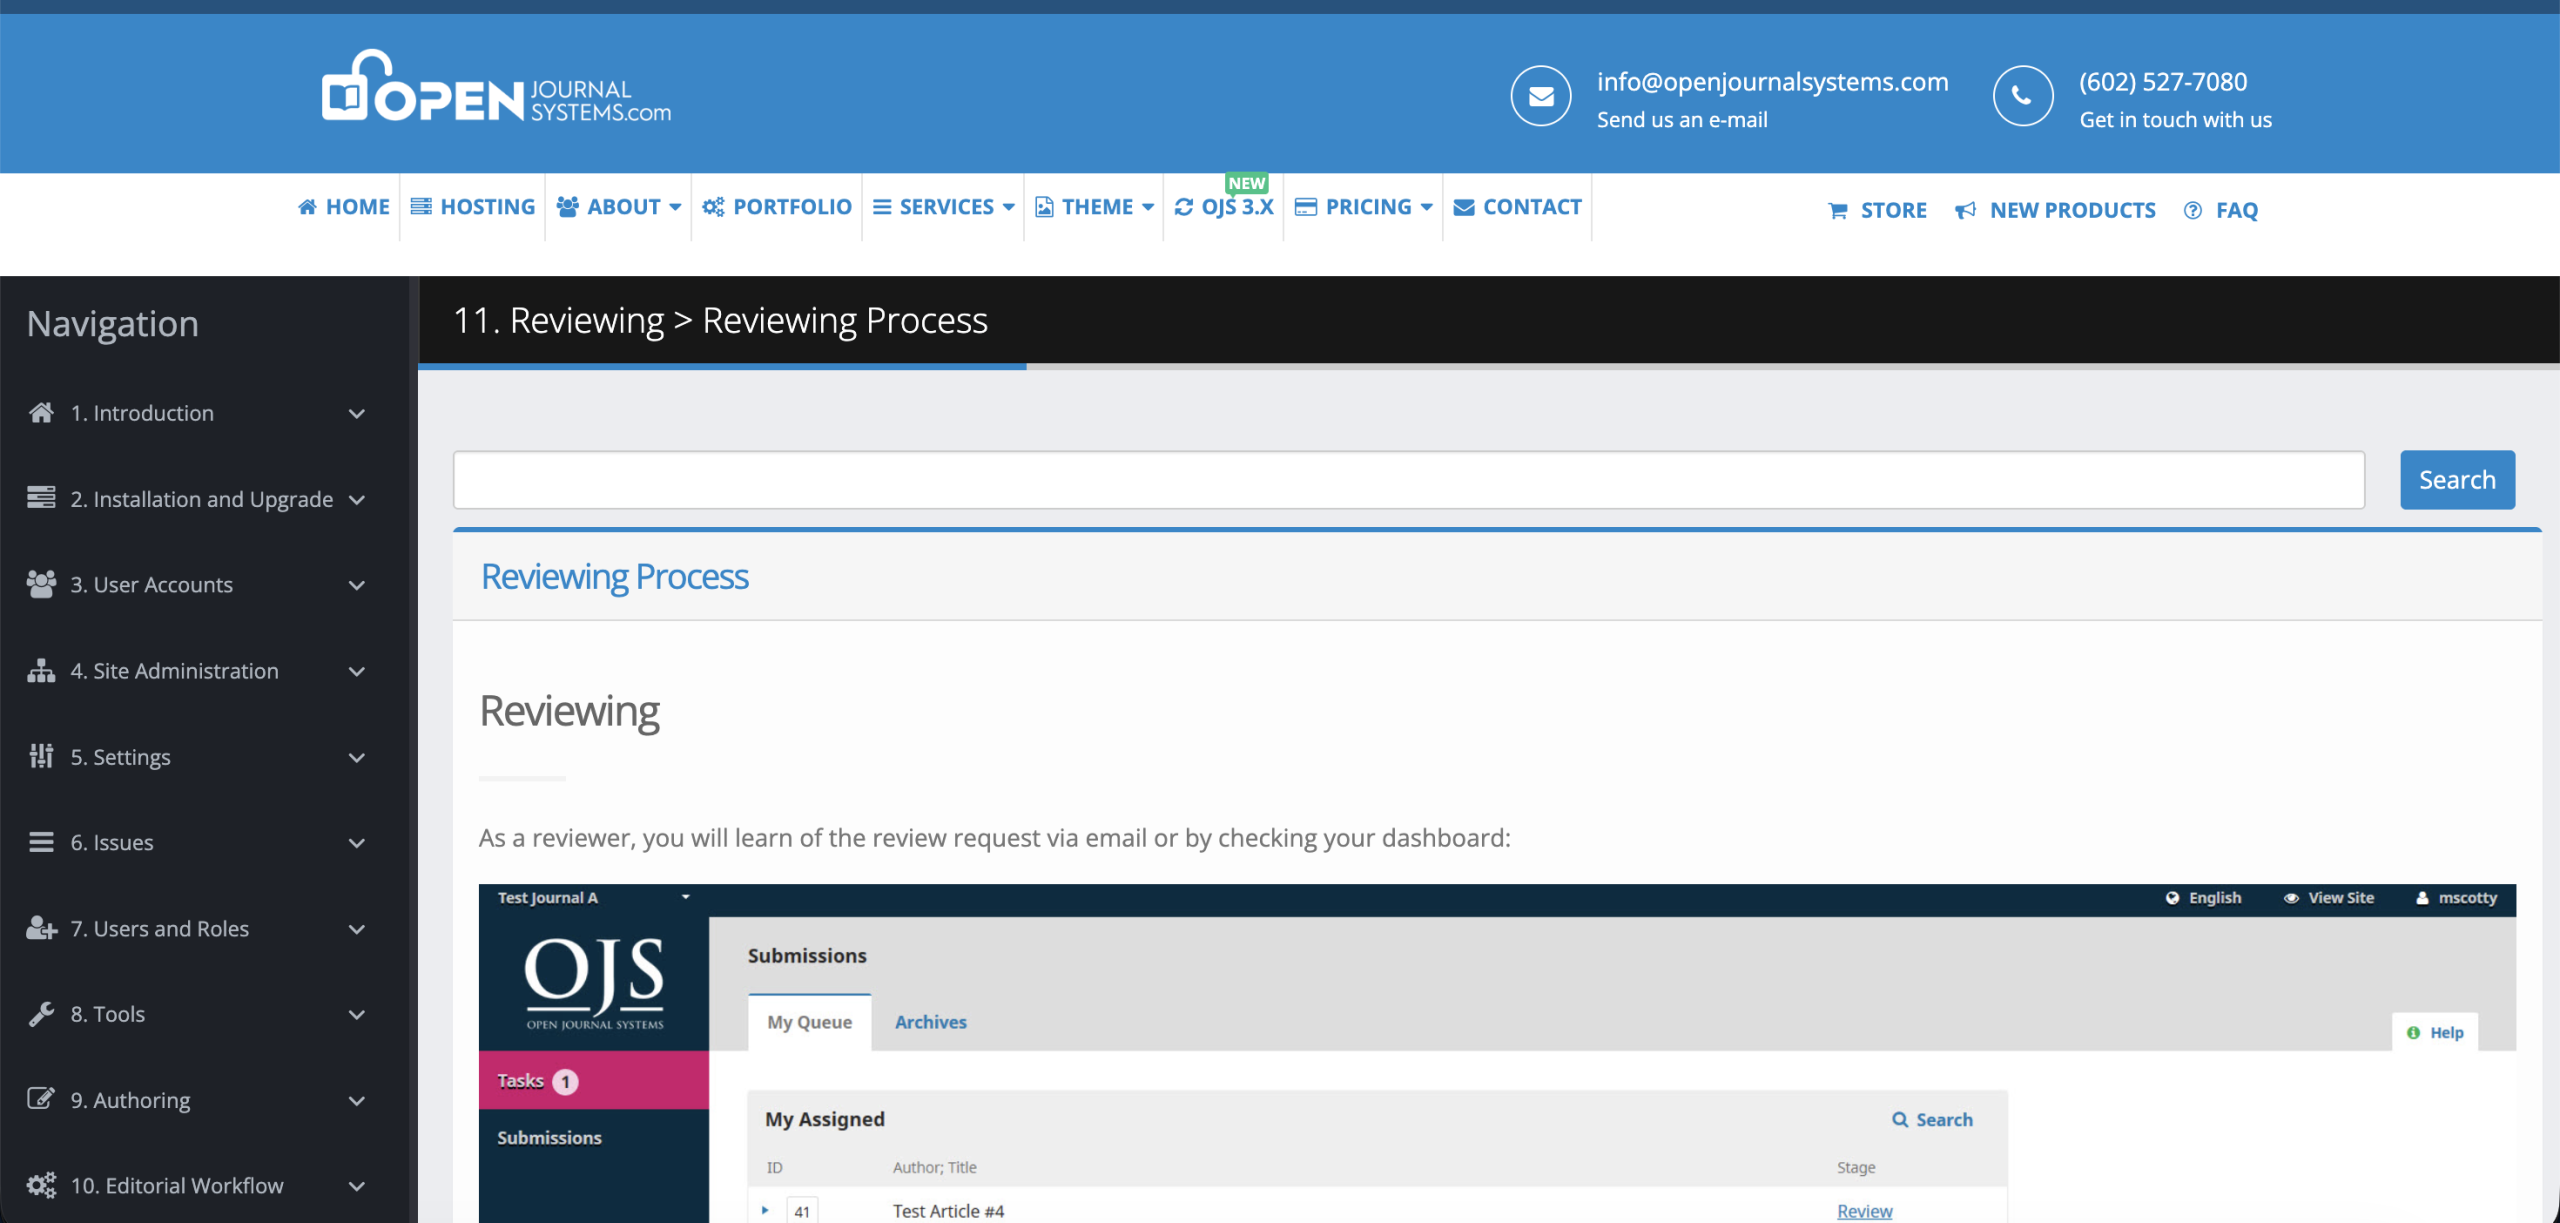Expand the 2. Installation and Upgrade chevron
The height and width of the screenshot is (1223, 2560).
point(356,500)
